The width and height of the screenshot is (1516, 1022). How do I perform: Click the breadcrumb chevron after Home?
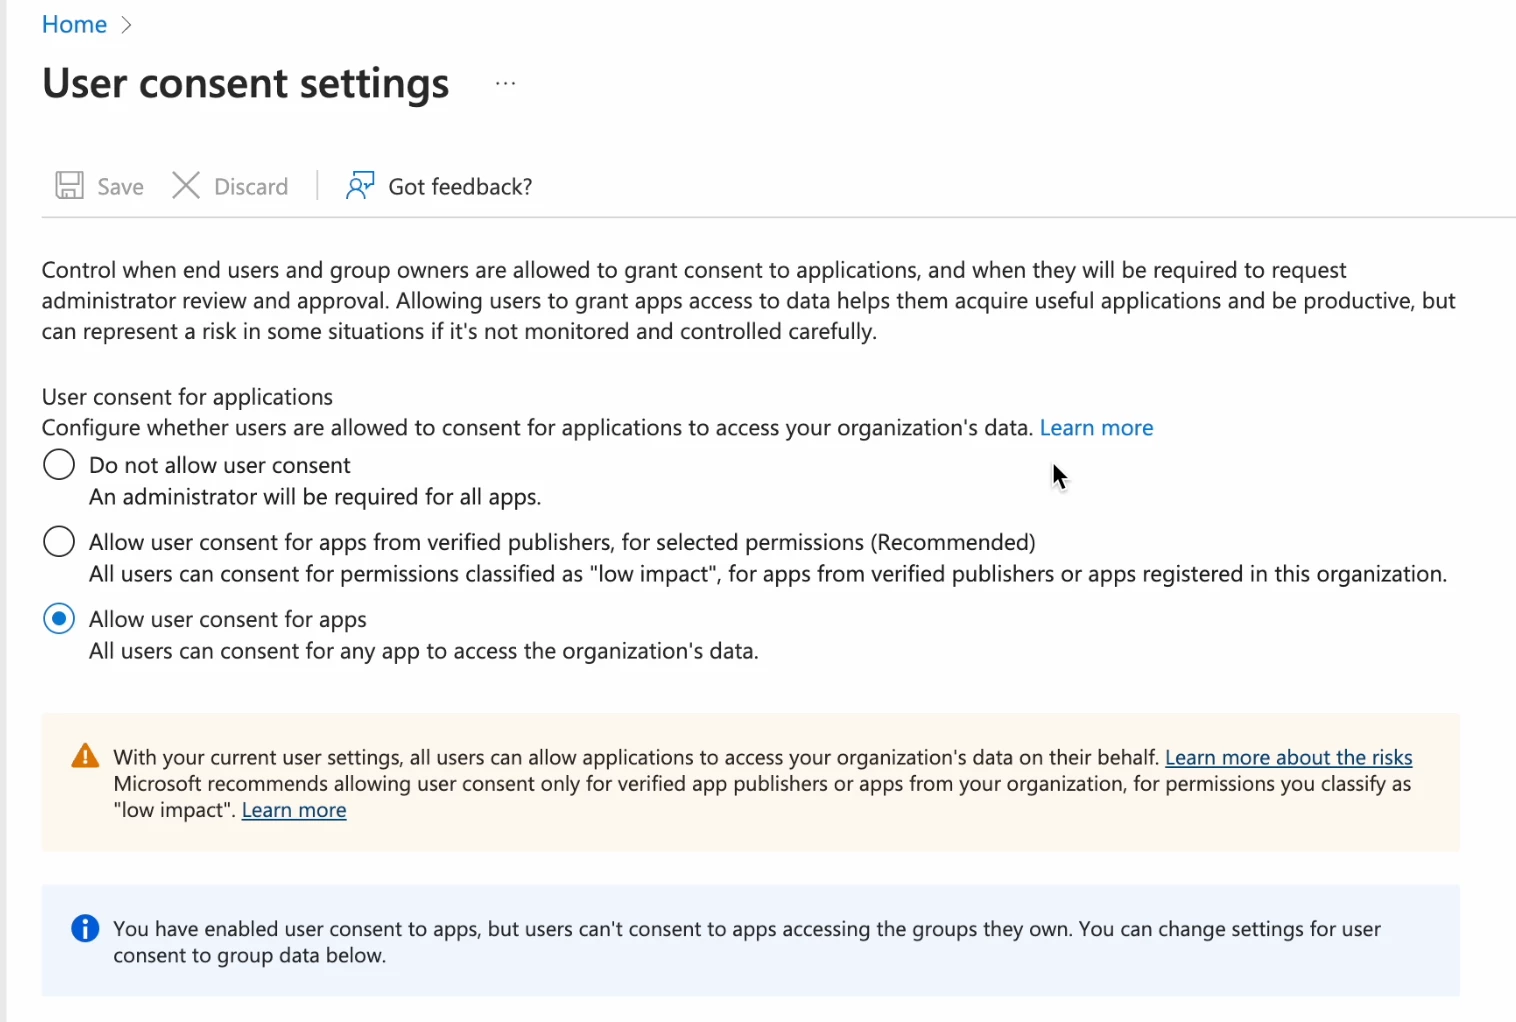click(x=126, y=25)
